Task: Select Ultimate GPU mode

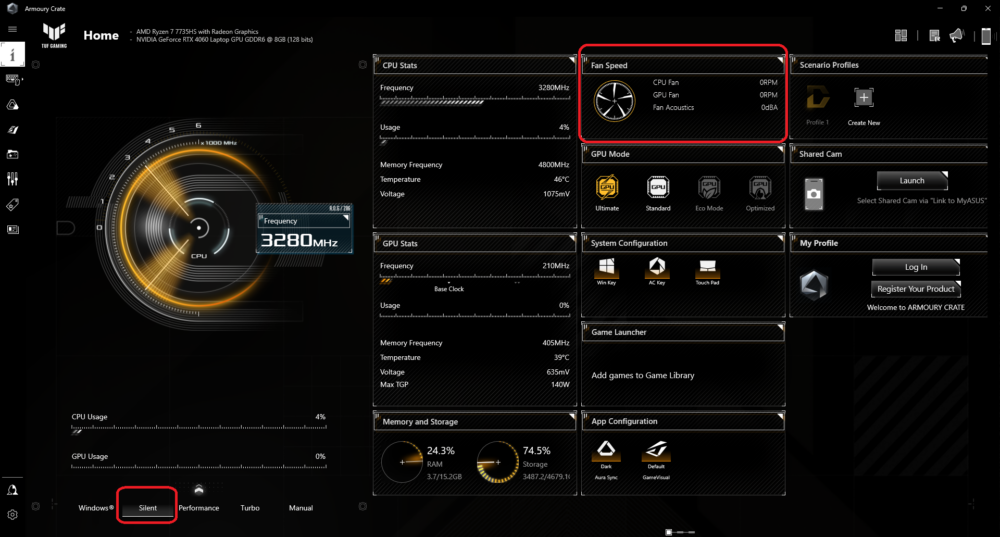Action: pos(607,193)
